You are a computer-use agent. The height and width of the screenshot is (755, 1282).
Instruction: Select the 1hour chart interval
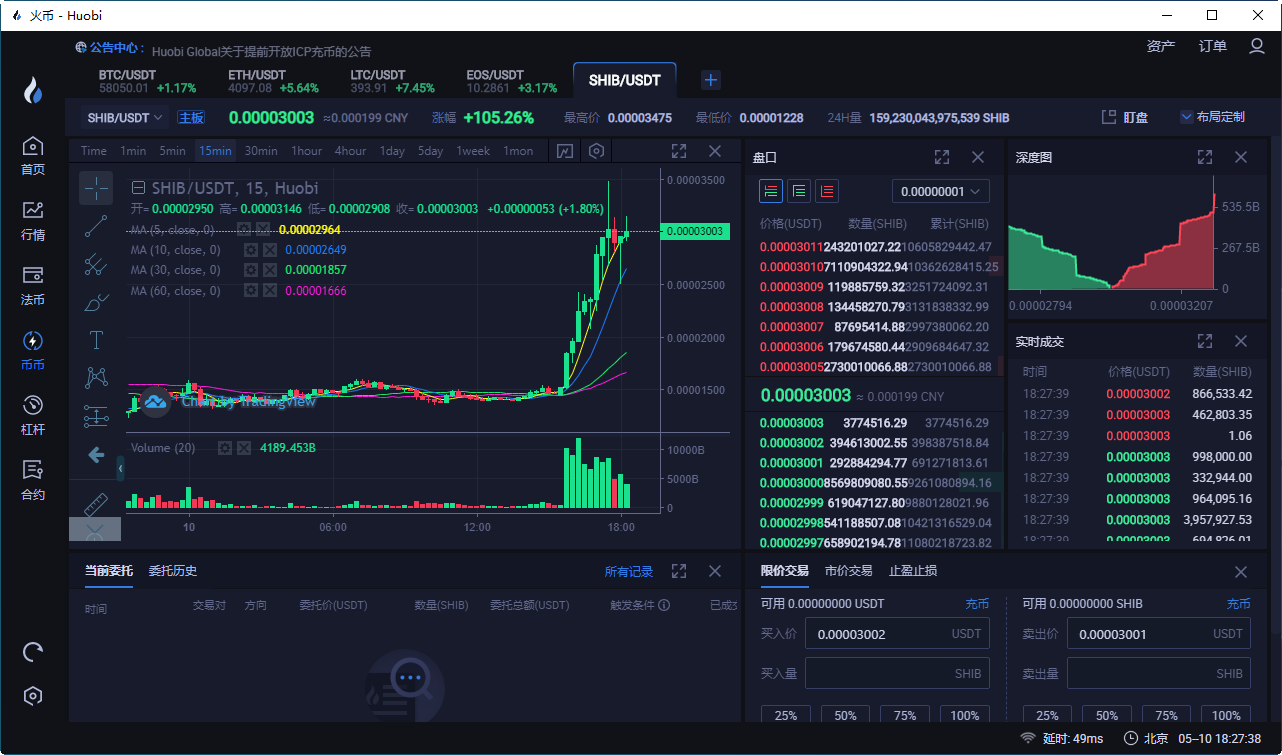(x=306, y=151)
